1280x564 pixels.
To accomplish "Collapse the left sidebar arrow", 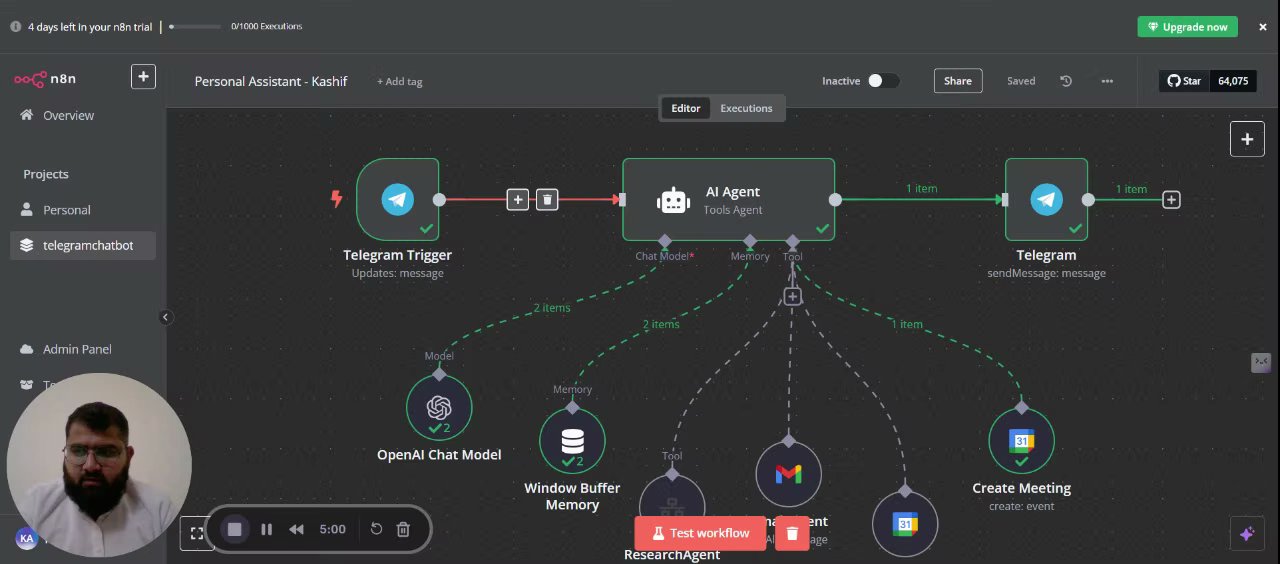I will tap(166, 317).
